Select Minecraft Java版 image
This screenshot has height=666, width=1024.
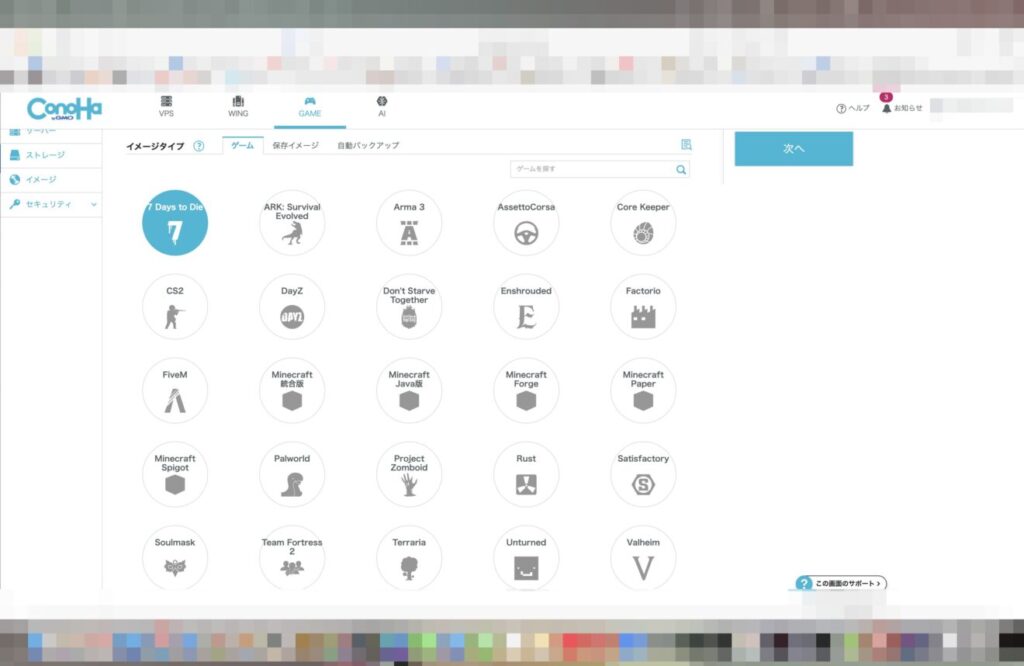(409, 390)
